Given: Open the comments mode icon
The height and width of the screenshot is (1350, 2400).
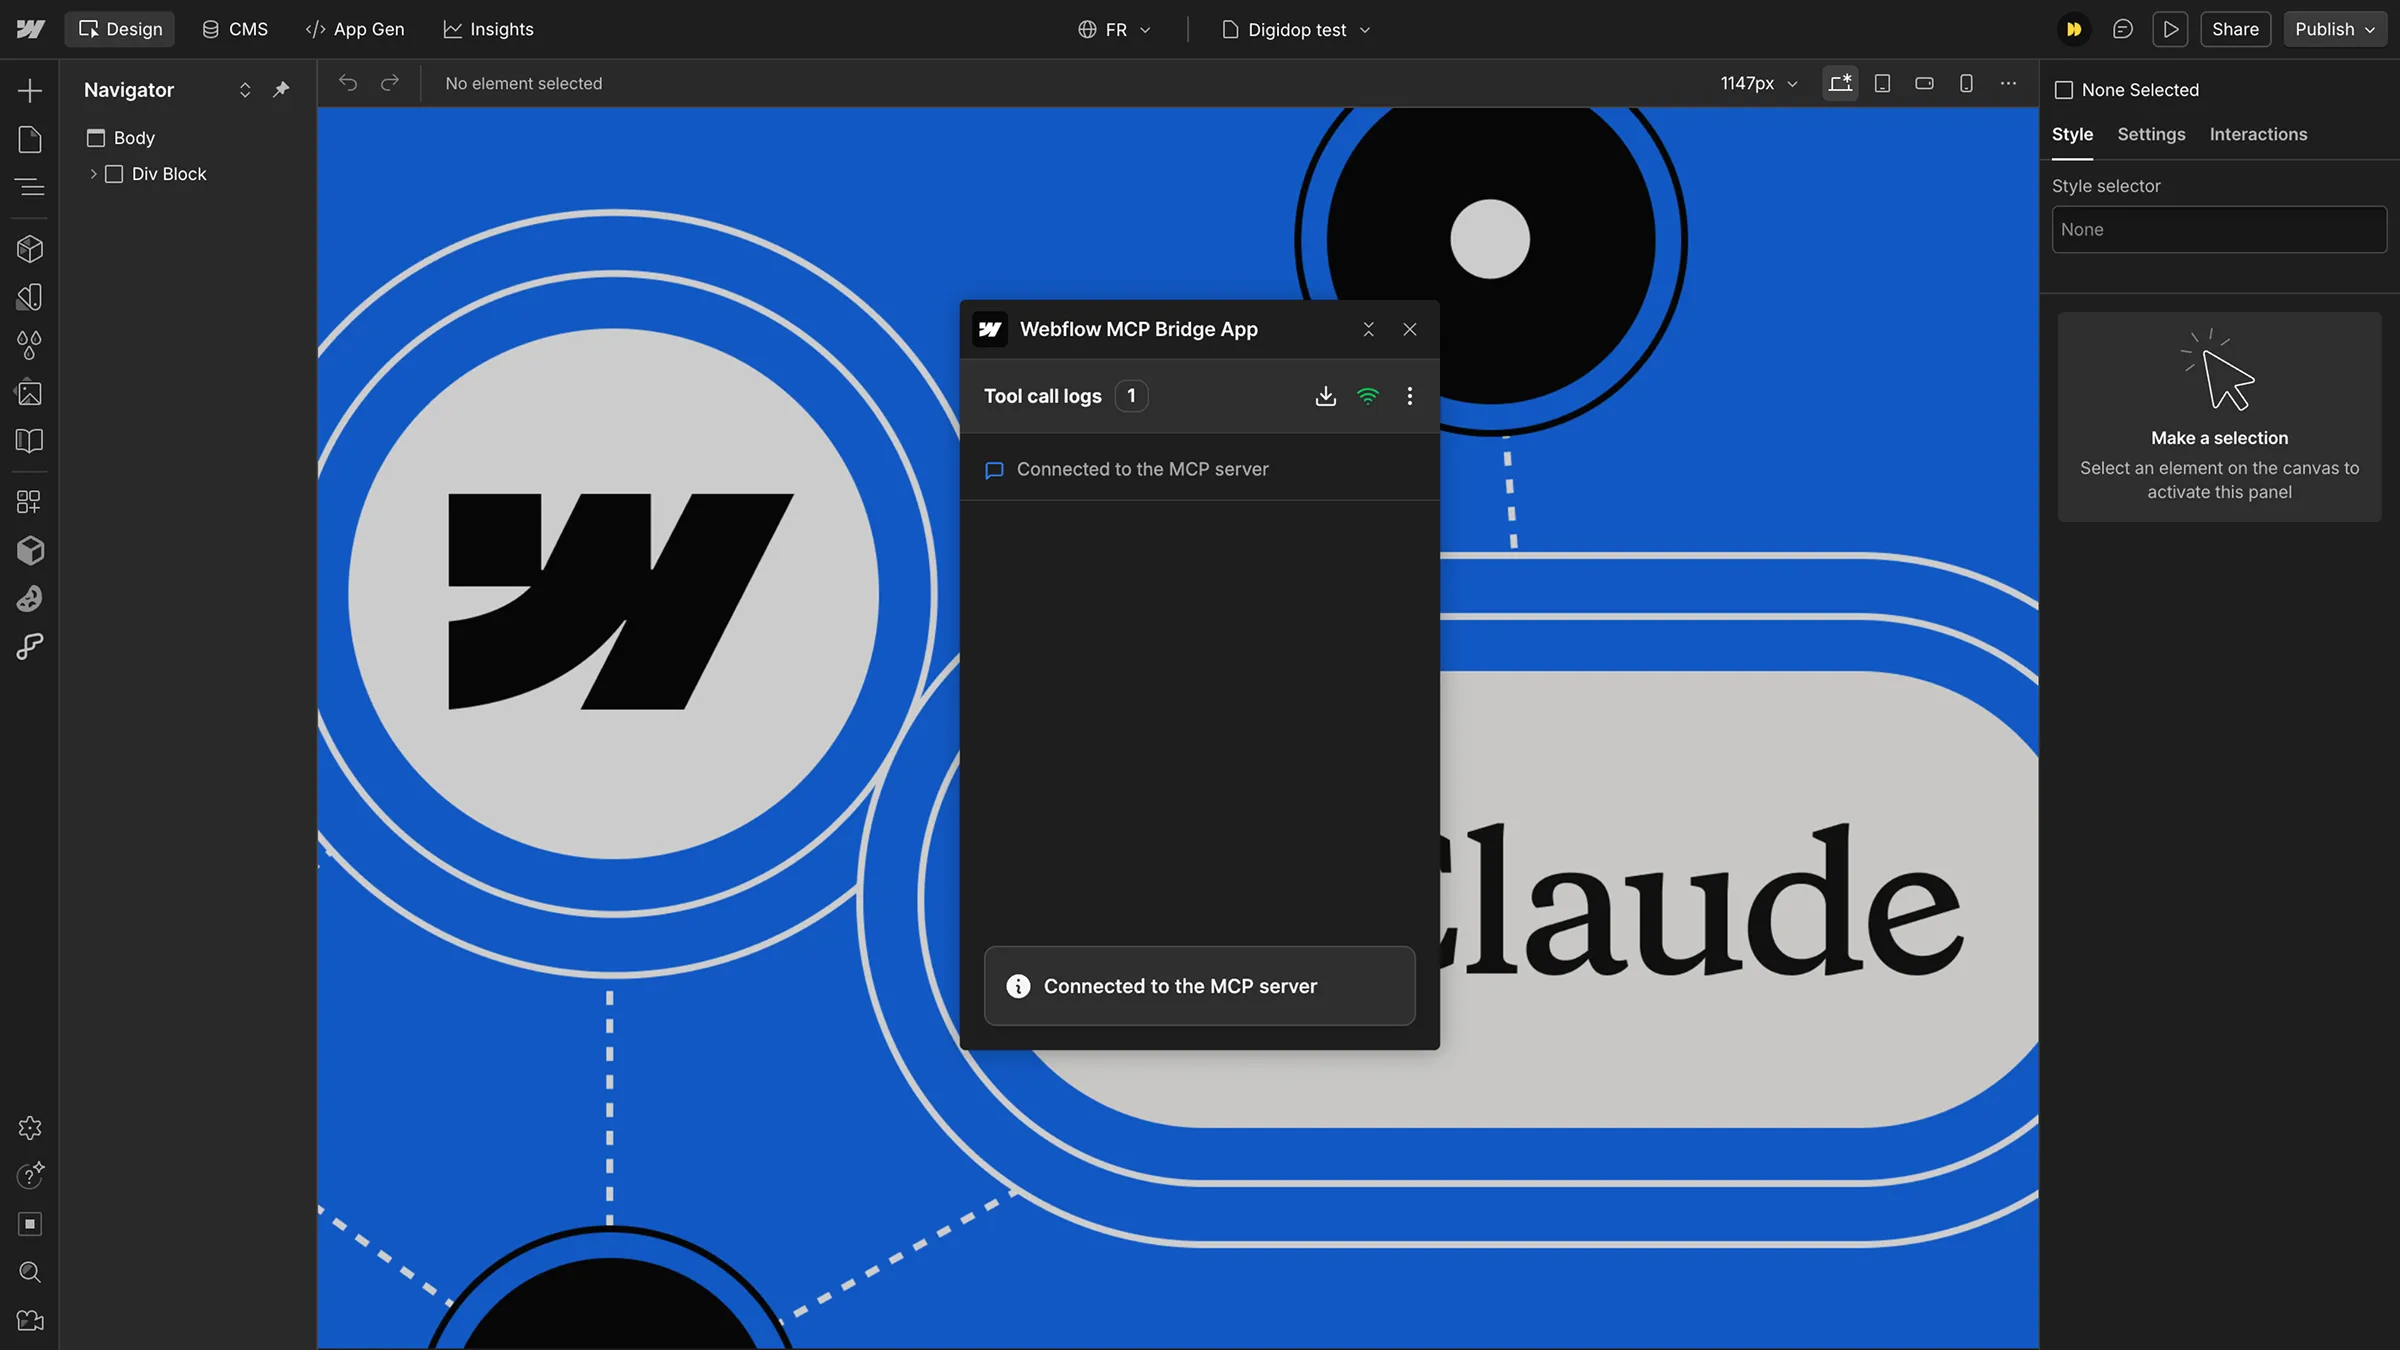Looking at the screenshot, I should tap(2122, 29).
